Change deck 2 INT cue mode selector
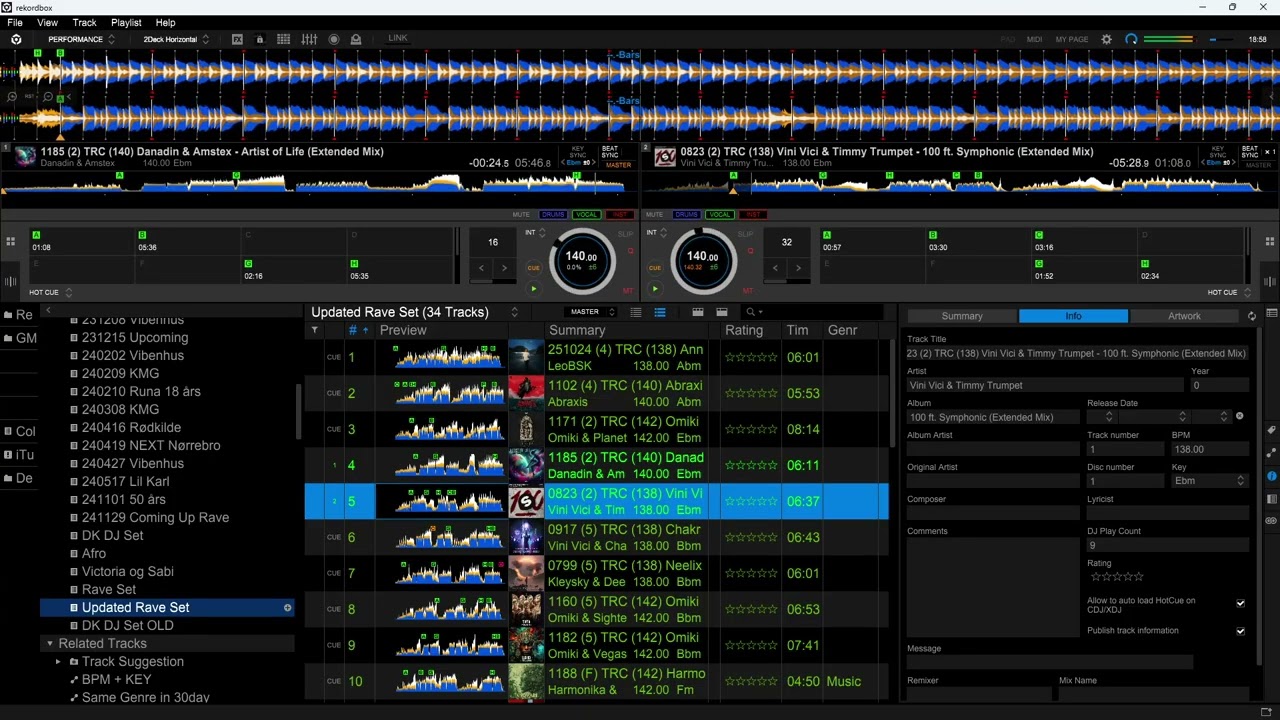The image size is (1280, 720). pos(657,233)
